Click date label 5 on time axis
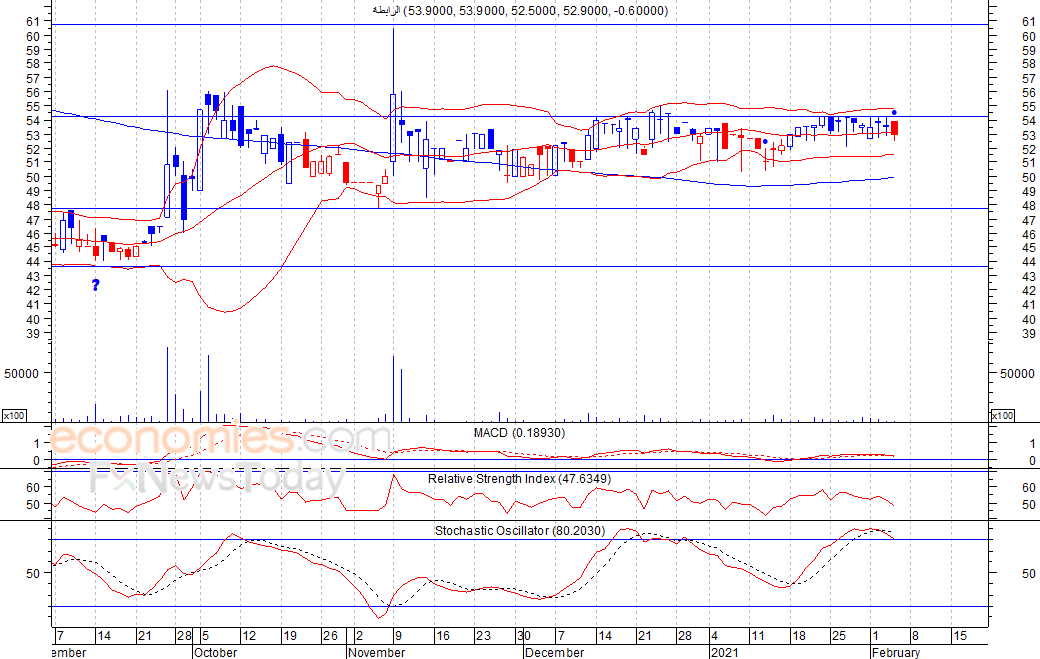This screenshot has width=1040, height=659. point(206,636)
